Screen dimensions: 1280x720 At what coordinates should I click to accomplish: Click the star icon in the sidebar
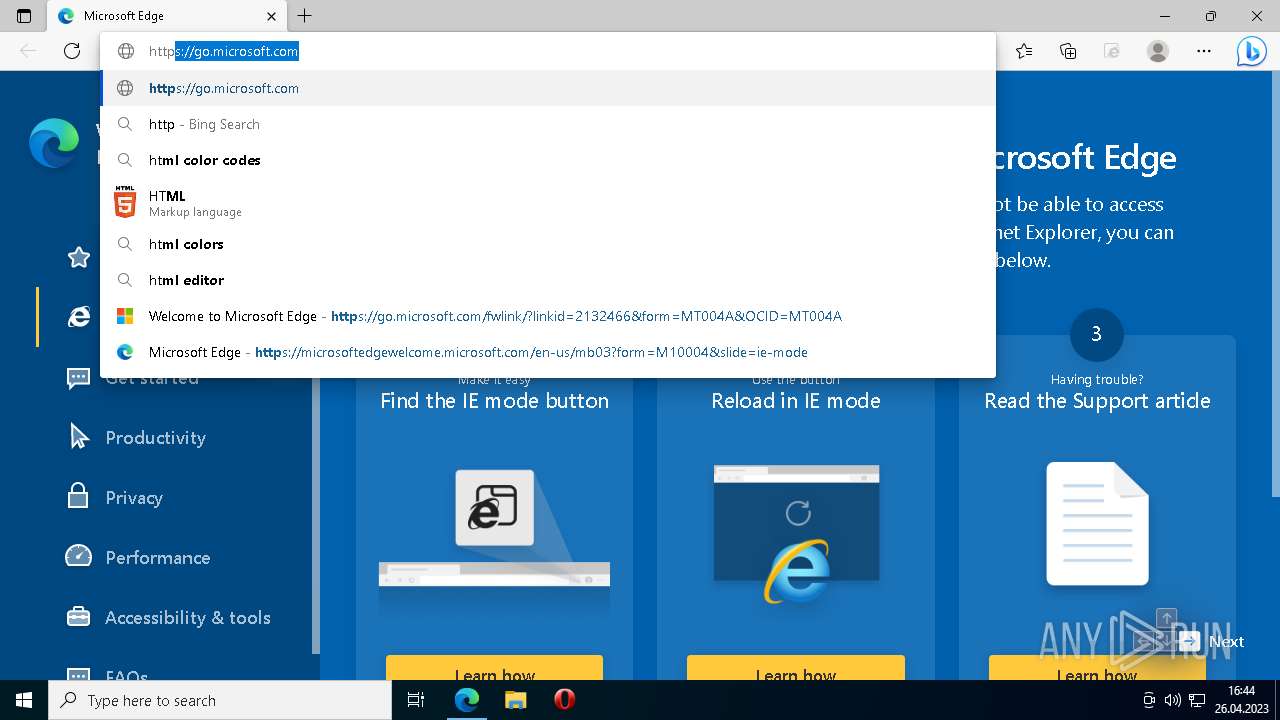pyautogui.click(x=79, y=257)
